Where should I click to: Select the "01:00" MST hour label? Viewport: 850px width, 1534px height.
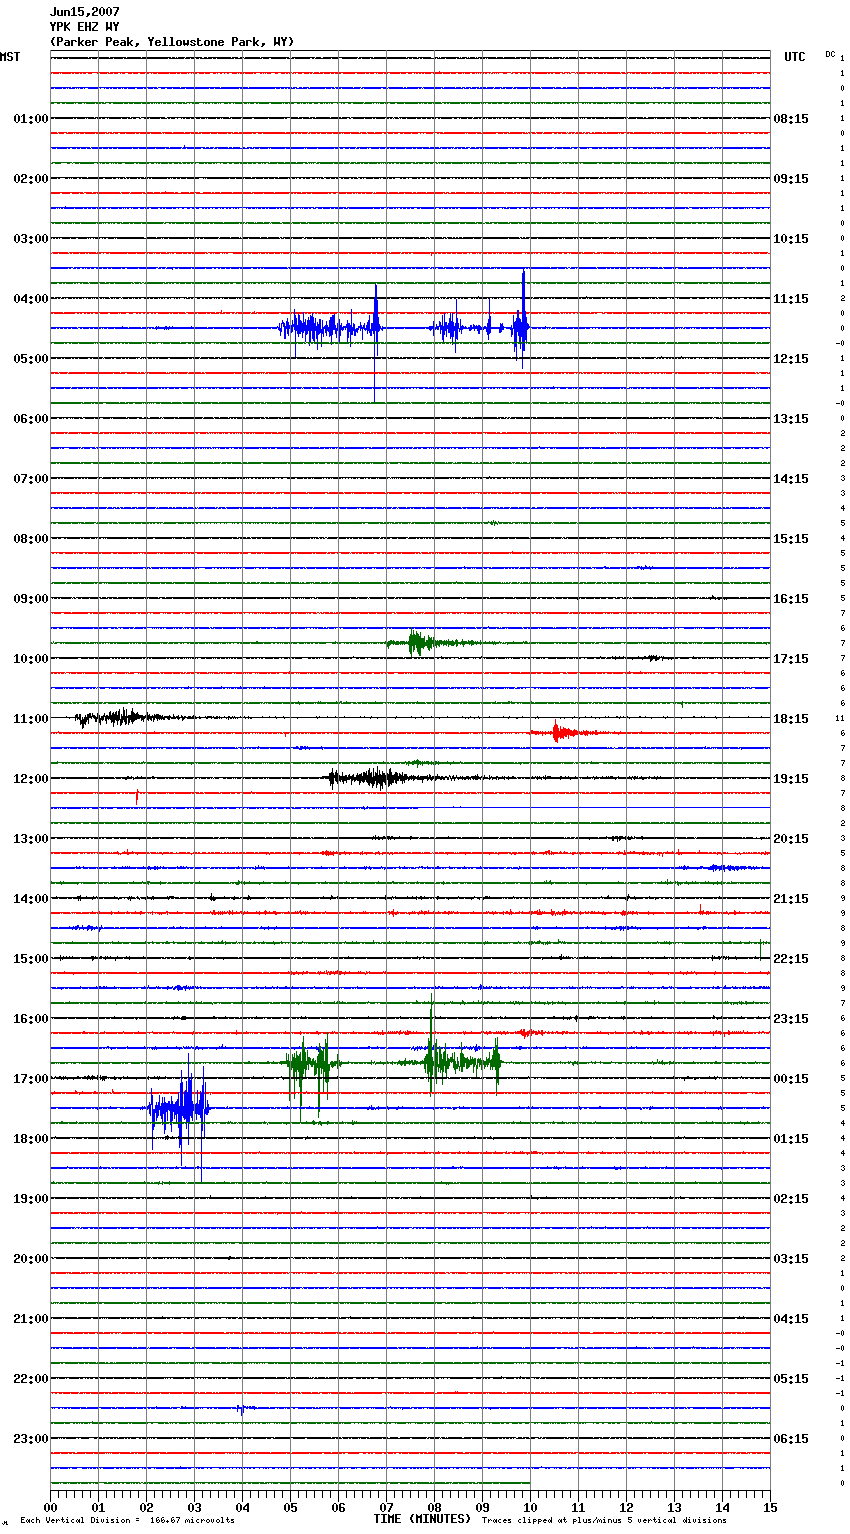click(x=31, y=119)
